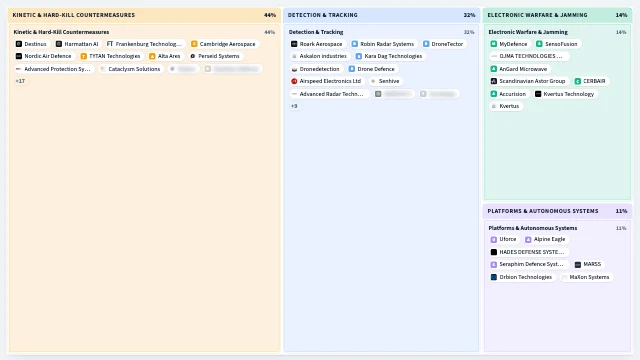The width and height of the screenshot is (640, 360).
Task: Select the MARSS company chip
Action: (588, 264)
